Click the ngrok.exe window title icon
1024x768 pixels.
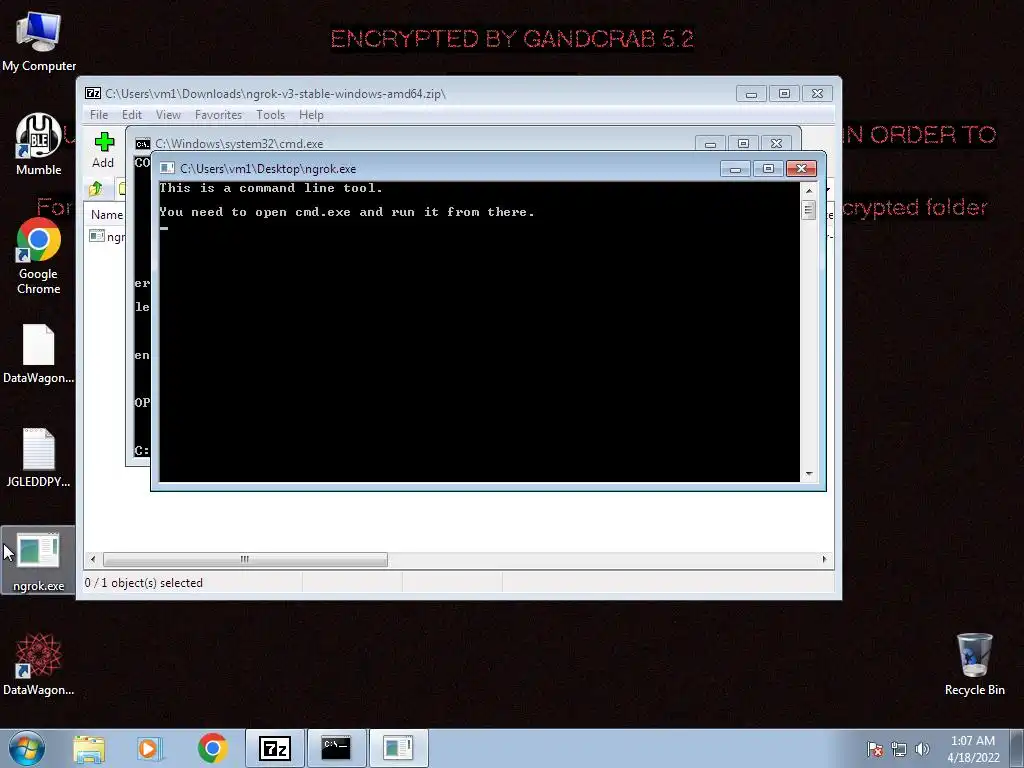click(x=167, y=168)
